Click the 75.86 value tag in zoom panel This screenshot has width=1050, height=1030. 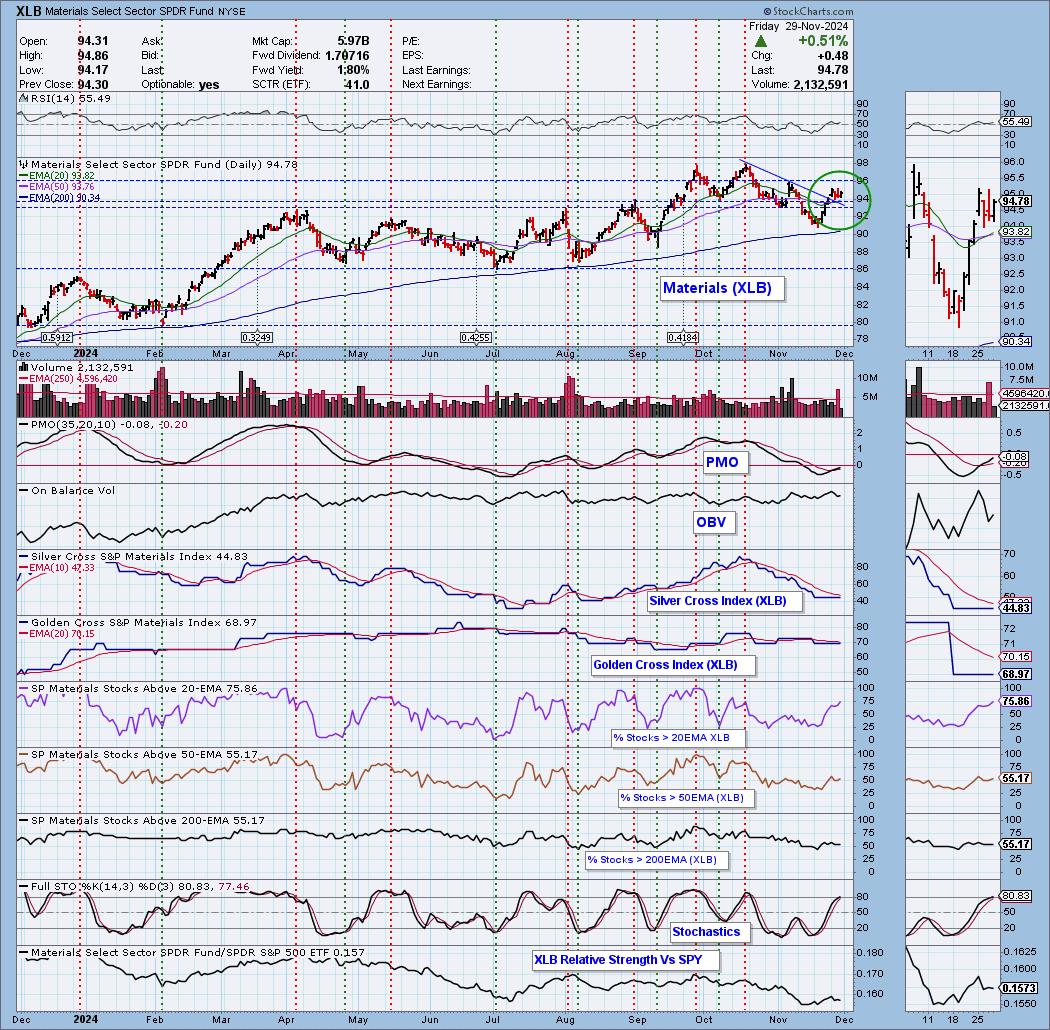point(1017,701)
